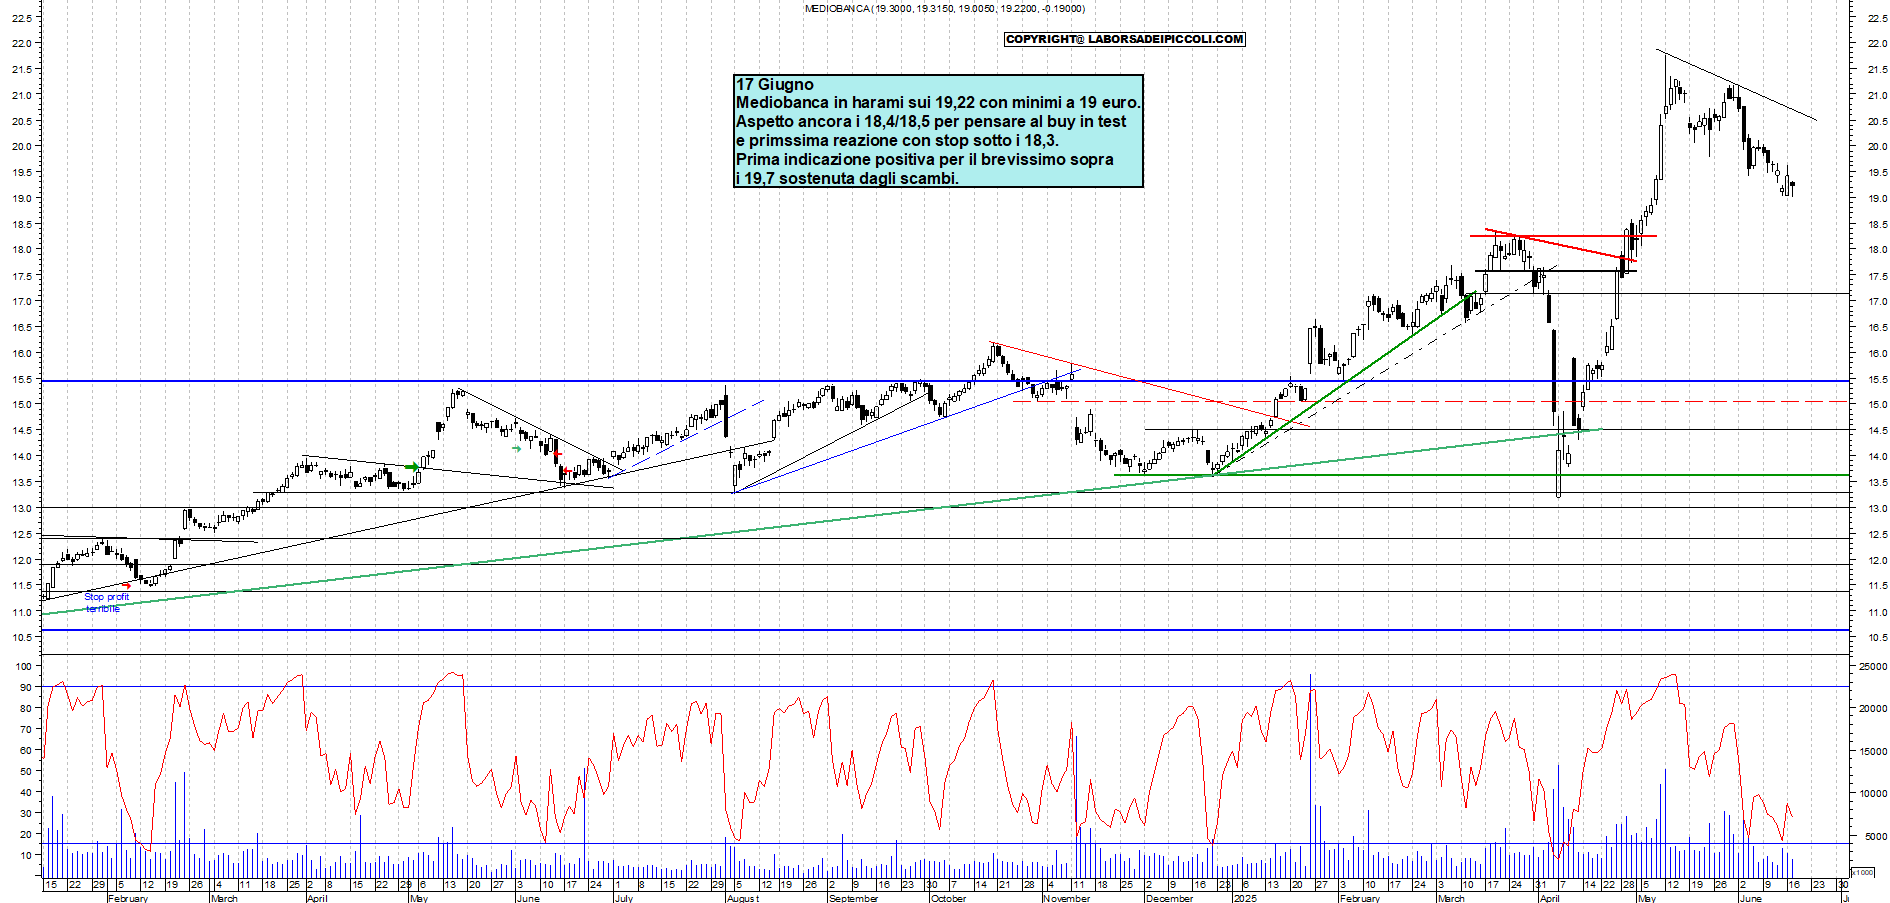This screenshot has height=903, width=1890.
Task: Click the 10.5 label on the right price axis
Action: click(x=1876, y=637)
